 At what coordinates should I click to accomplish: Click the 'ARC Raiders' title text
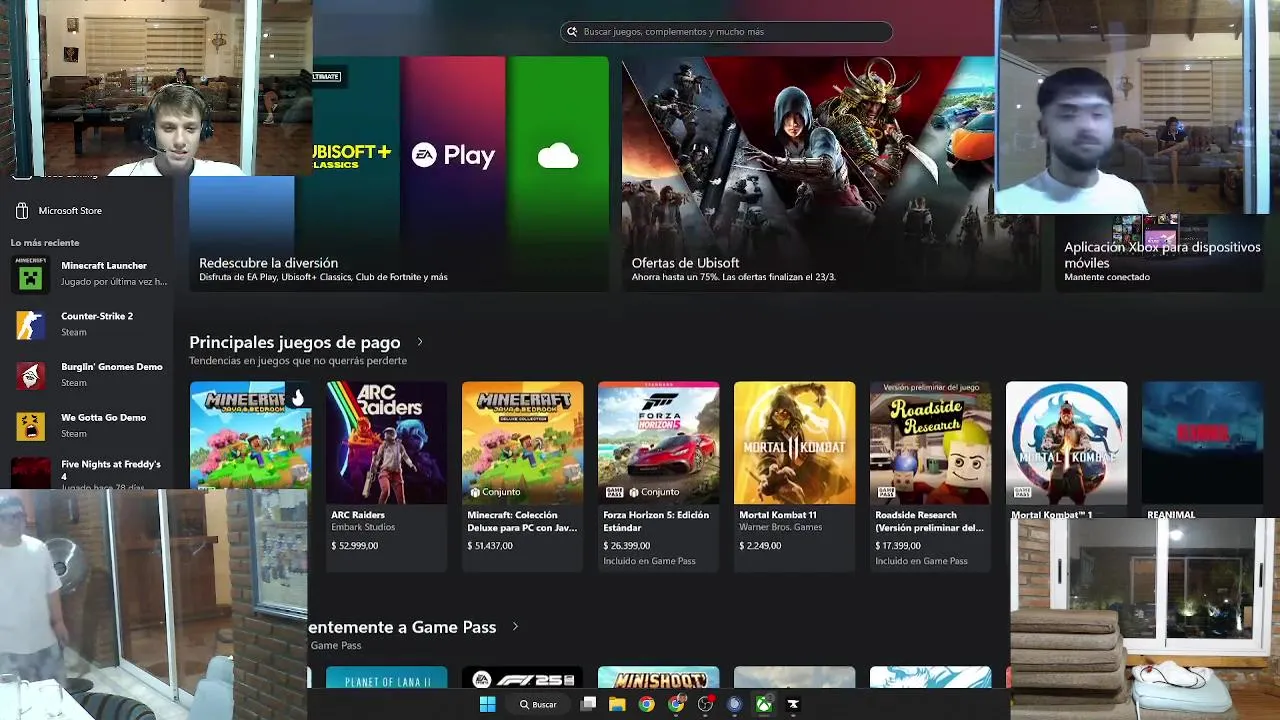coord(358,515)
